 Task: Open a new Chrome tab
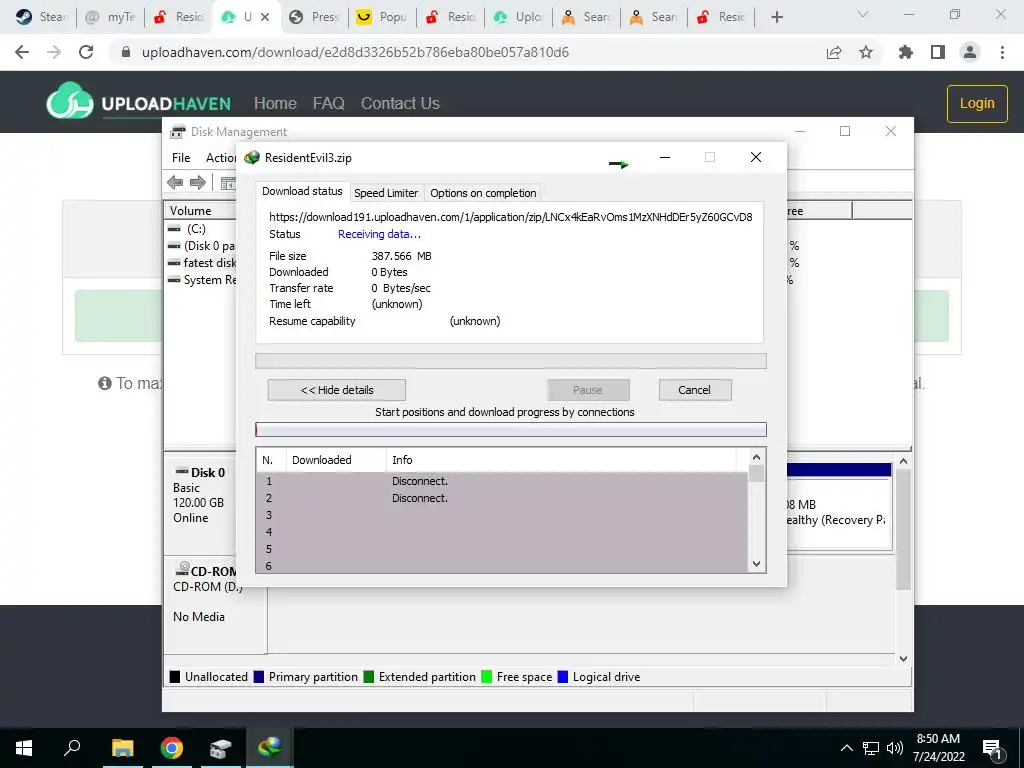point(776,17)
